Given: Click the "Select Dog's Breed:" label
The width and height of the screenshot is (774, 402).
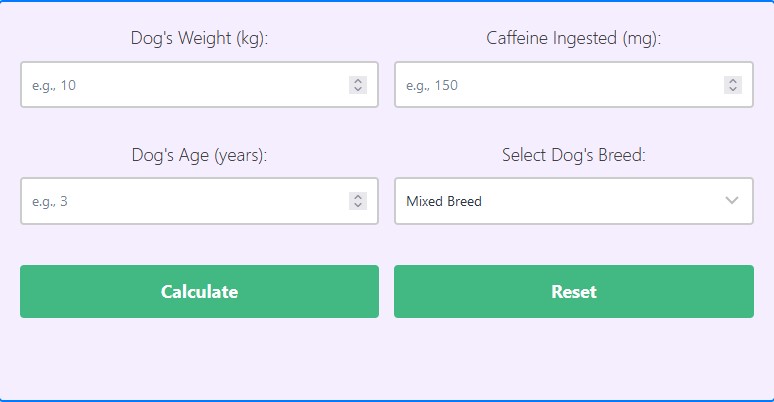Looking at the screenshot, I should click(x=574, y=155).
